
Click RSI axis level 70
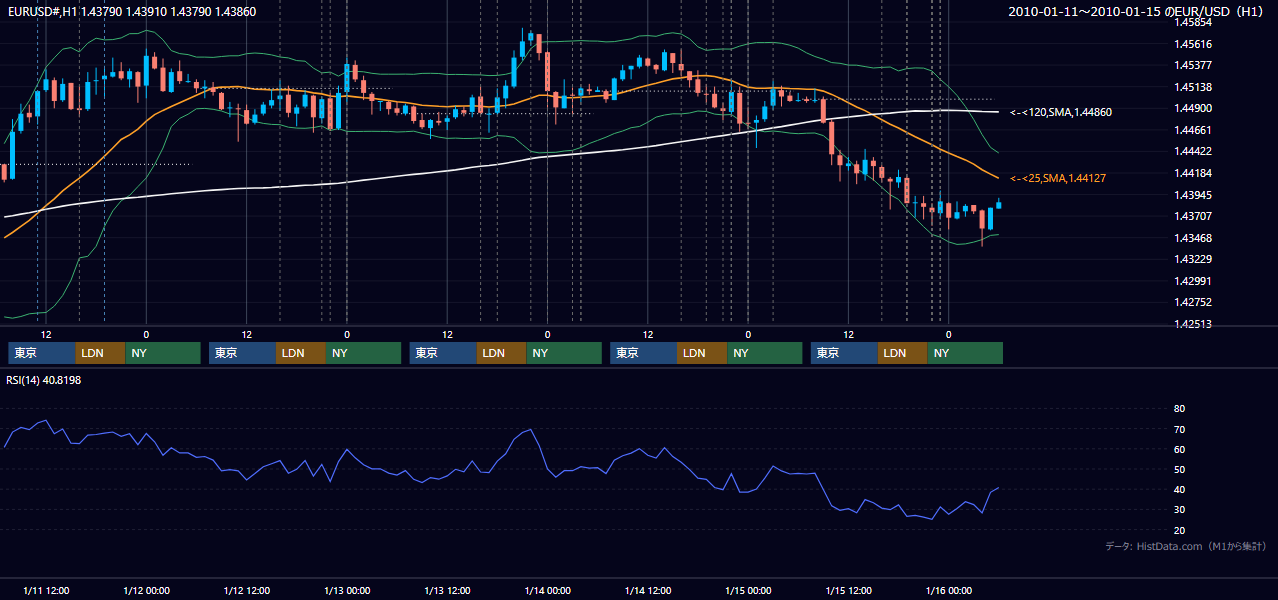coord(1180,429)
